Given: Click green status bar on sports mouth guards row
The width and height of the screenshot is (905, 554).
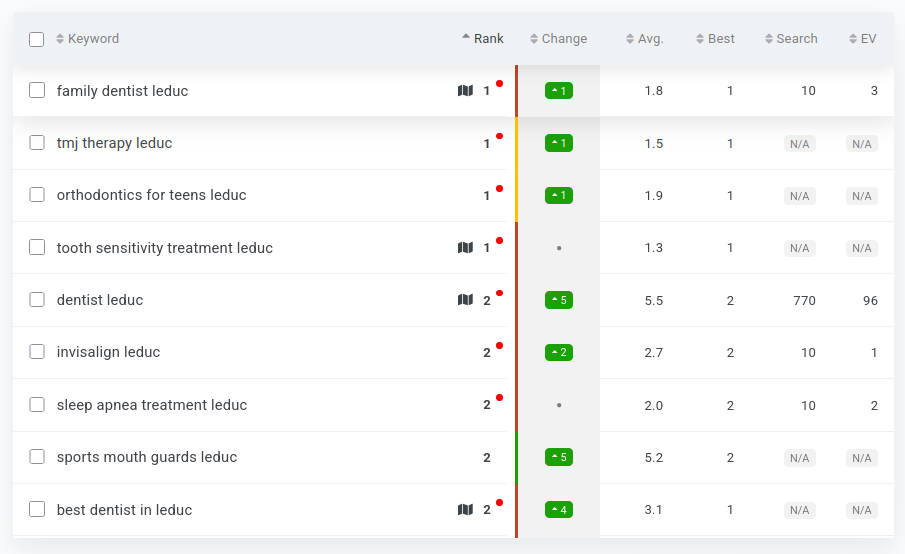Looking at the screenshot, I should point(517,458).
